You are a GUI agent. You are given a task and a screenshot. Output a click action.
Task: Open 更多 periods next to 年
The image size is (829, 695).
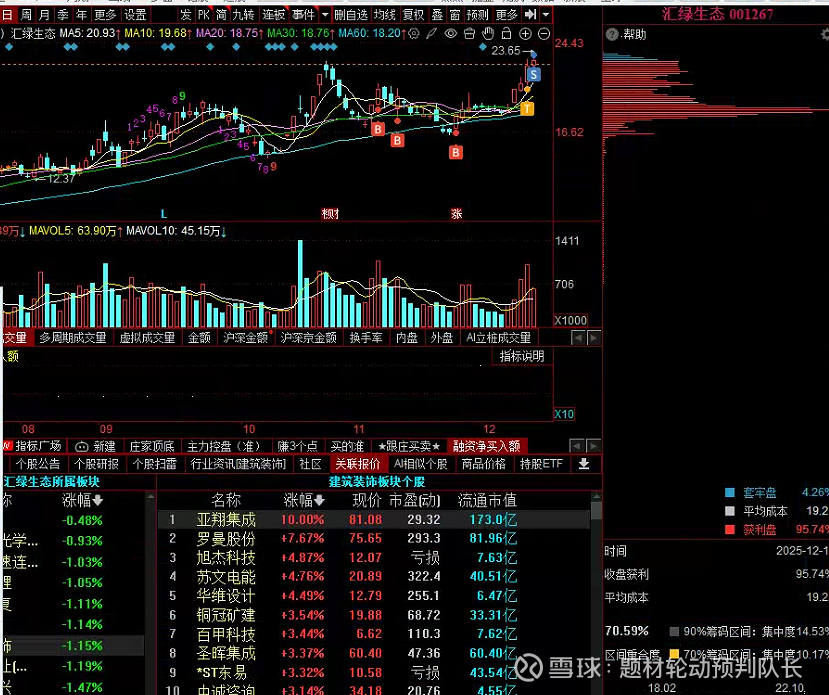pos(105,15)
